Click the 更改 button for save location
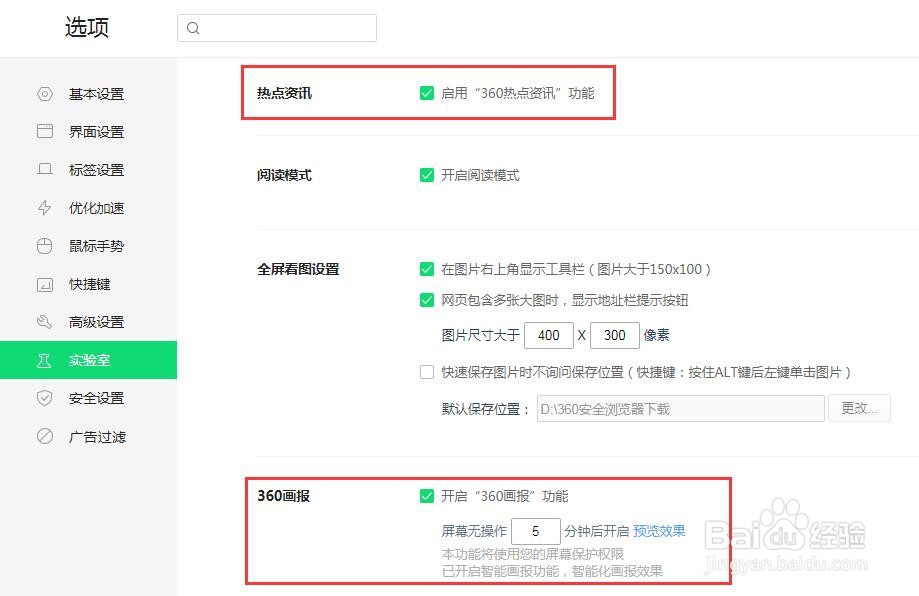 click(x=858, y=408)
